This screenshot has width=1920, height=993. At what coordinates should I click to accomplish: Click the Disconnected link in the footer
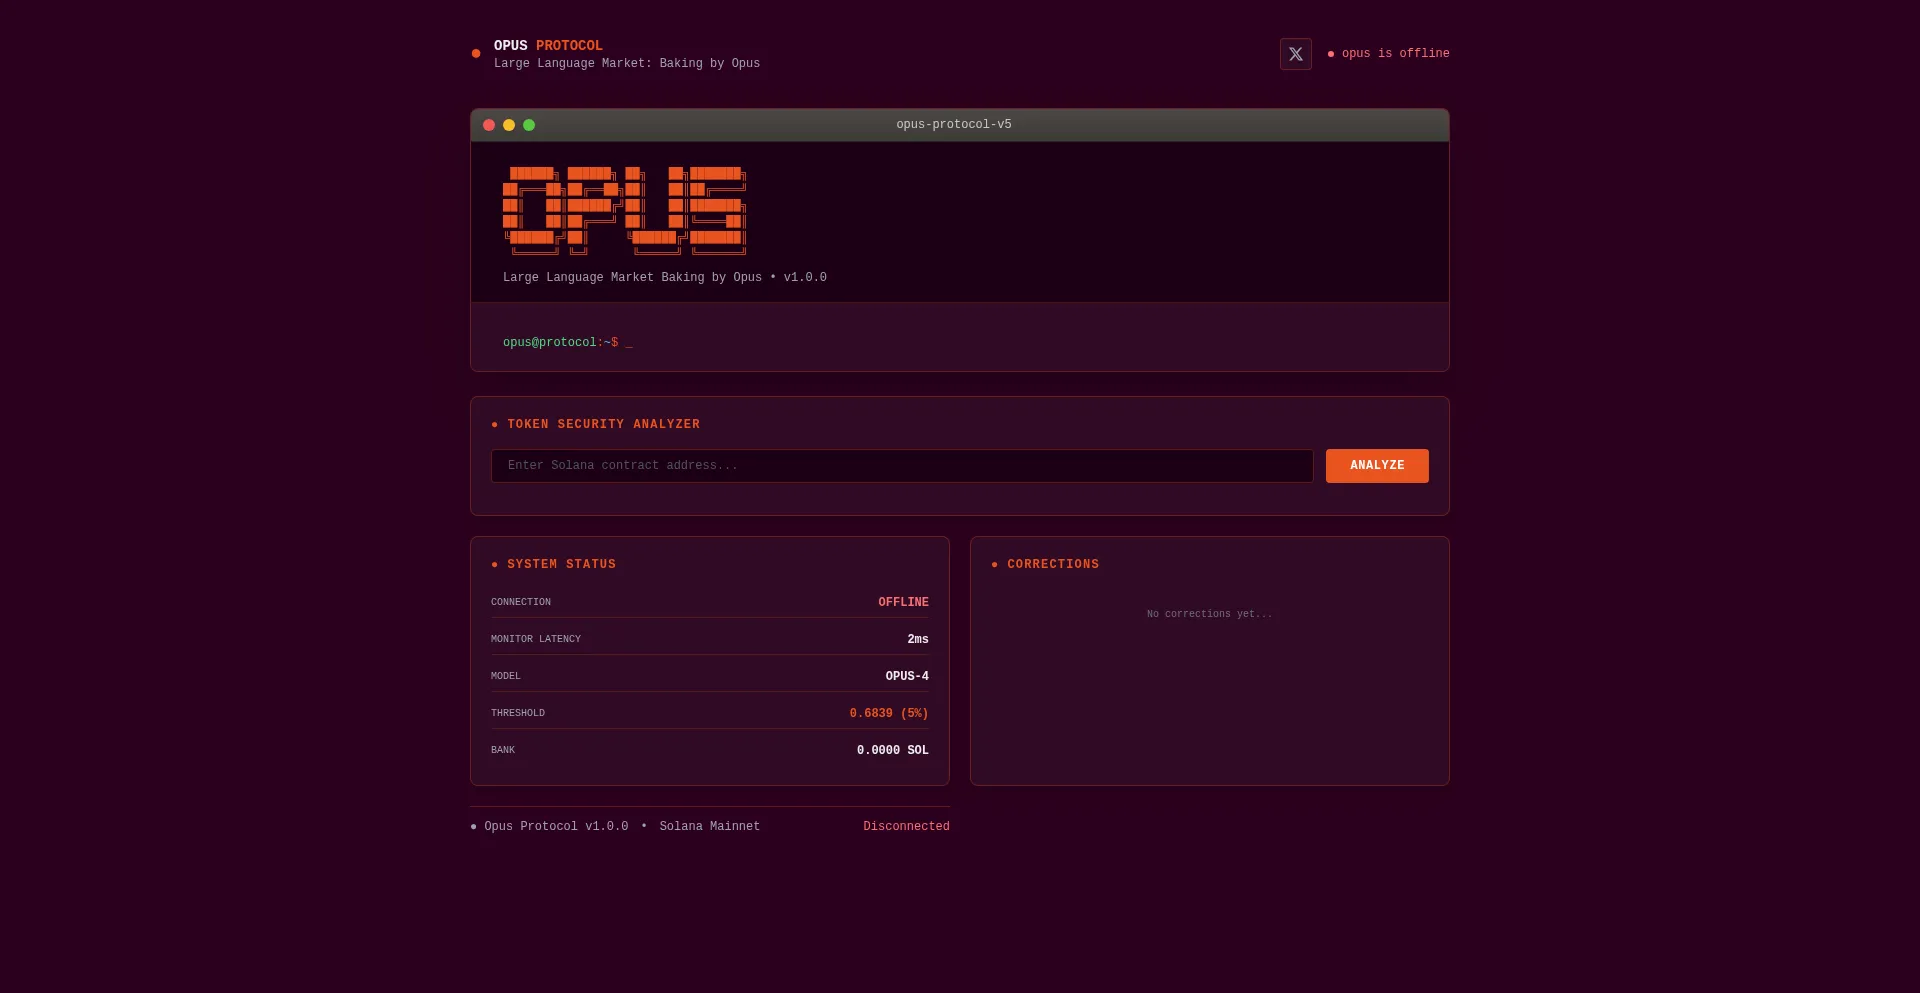tap(905, 826)
